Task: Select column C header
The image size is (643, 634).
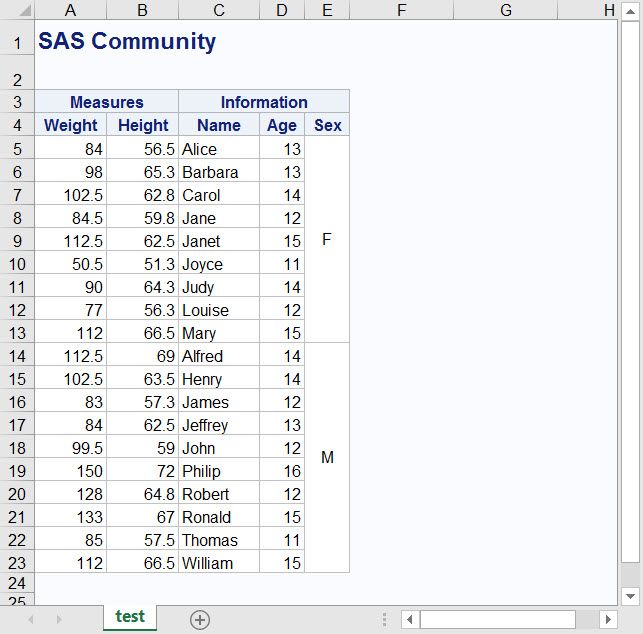Action: (x=219, y=10)
